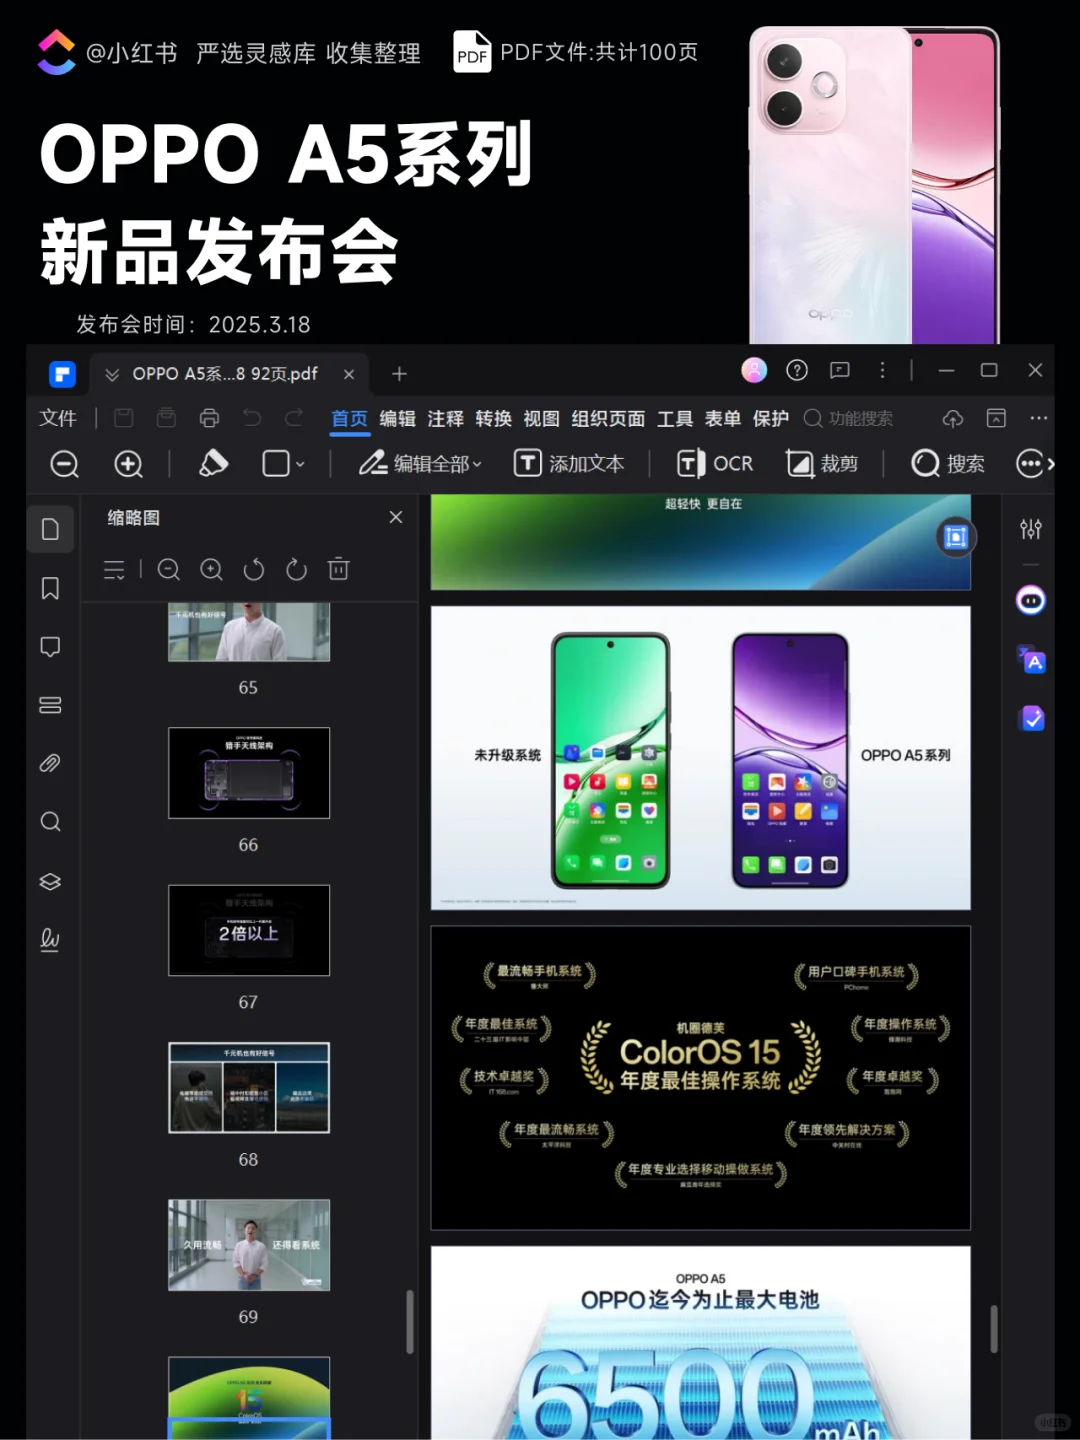Viewport: 1080px width, 1440px height.
Task: Click the 裁剪 crop button
Action: click(822, 463)
